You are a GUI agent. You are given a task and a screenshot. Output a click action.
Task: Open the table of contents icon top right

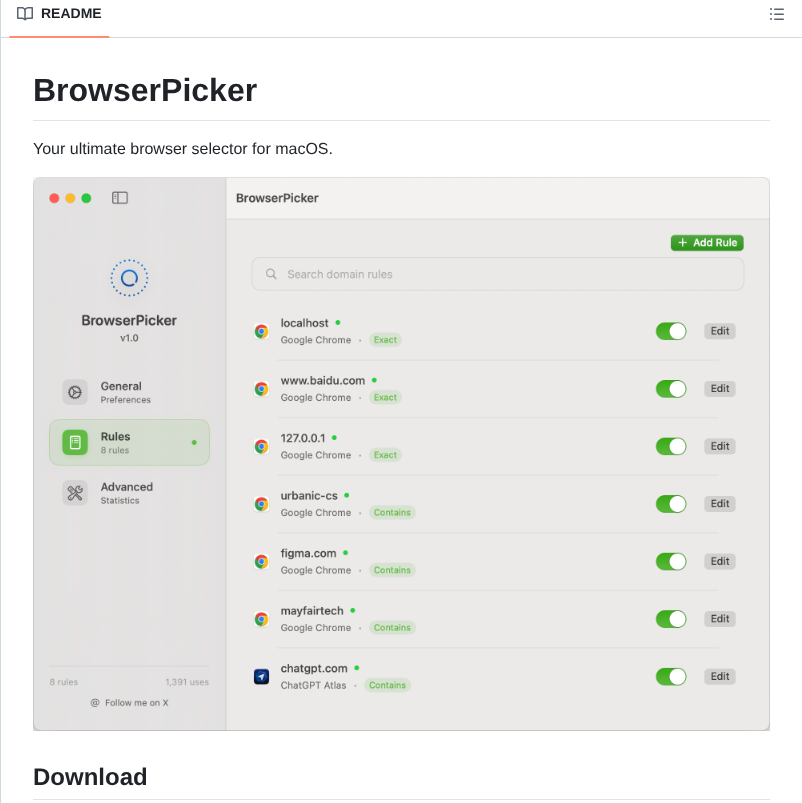(x=776, y=14)
